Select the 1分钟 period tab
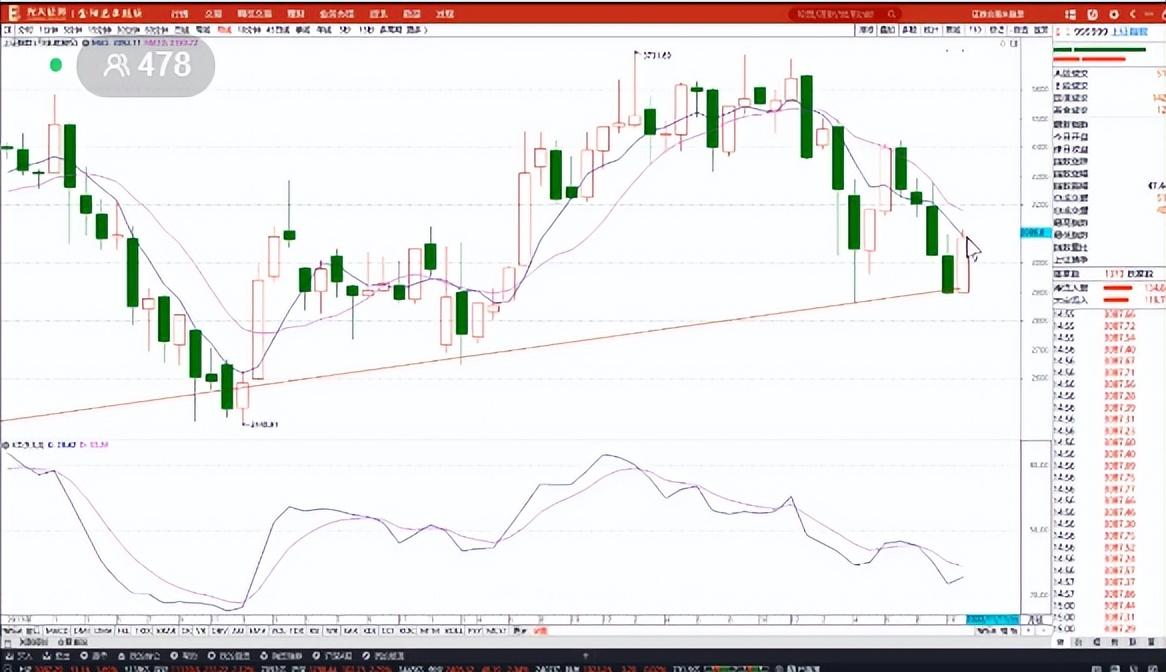 point(48,30)
